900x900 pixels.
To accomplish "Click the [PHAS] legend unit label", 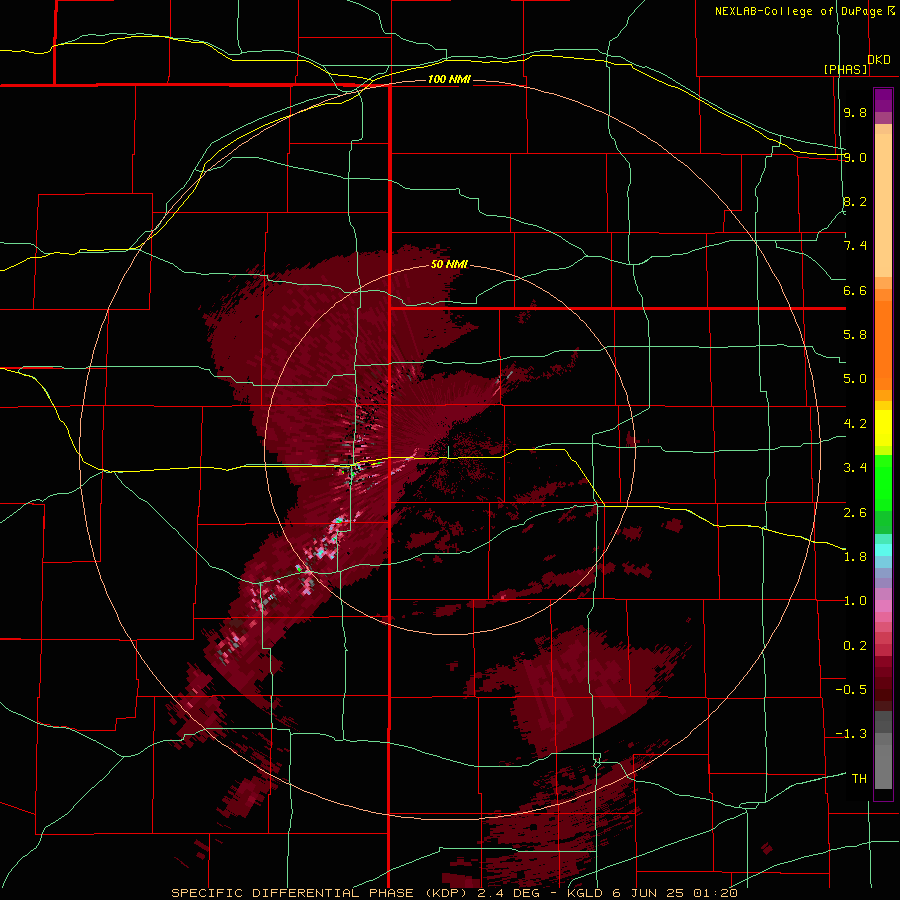I will click(845, 69).
